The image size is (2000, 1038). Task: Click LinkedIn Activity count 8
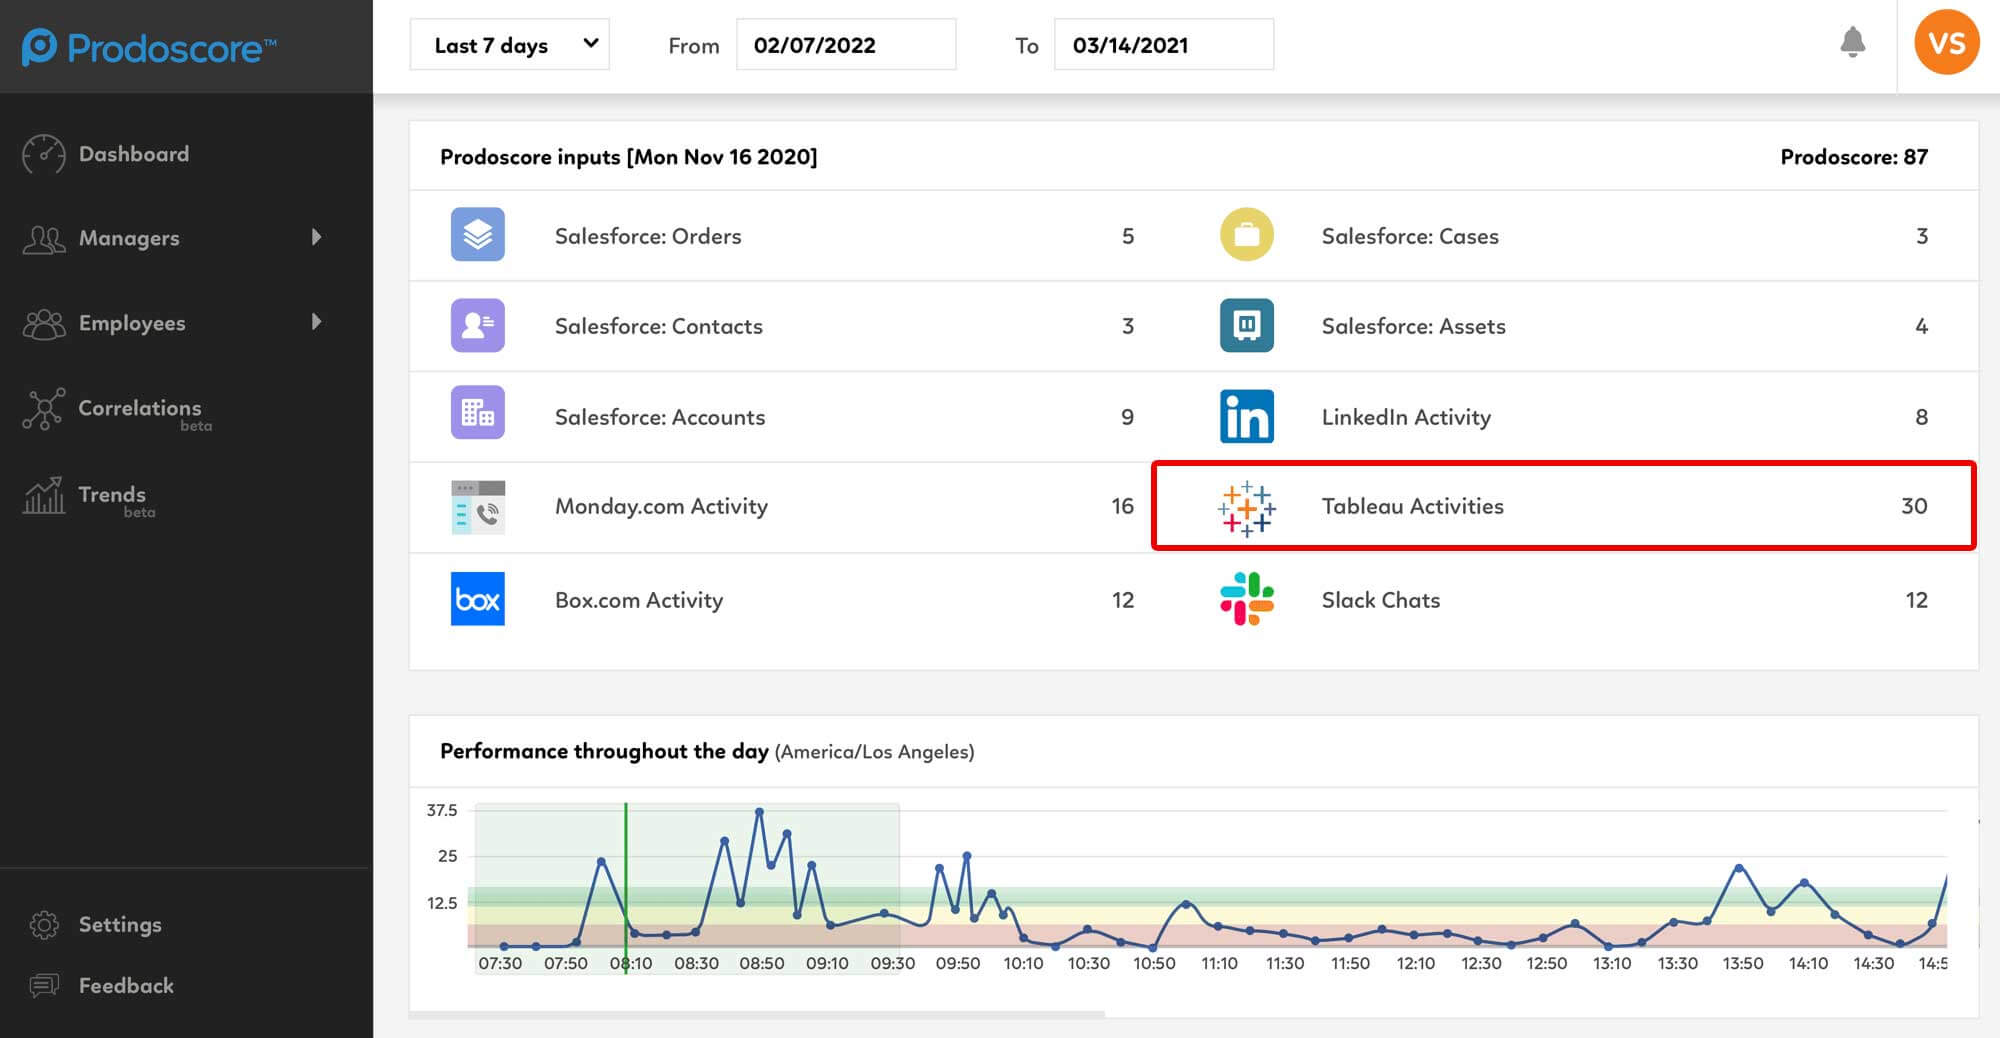pos(1921,417)
